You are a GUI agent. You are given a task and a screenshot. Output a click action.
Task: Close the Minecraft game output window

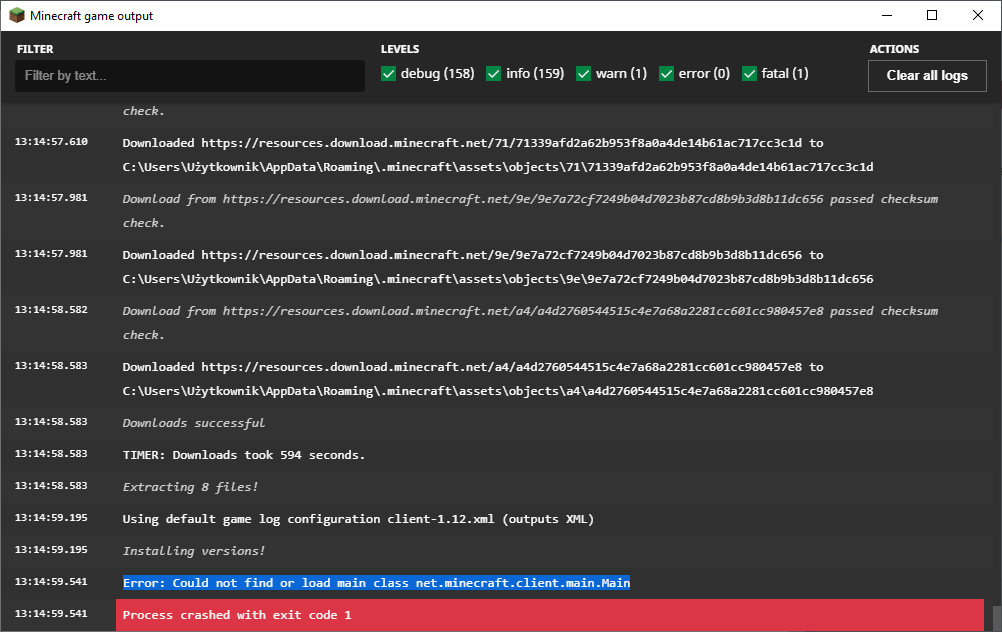pos(978,15)
